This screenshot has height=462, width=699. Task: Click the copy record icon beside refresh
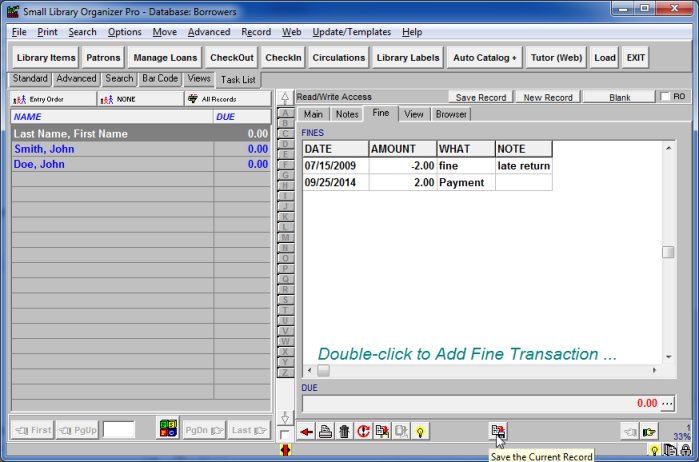(x=382, y=431)
